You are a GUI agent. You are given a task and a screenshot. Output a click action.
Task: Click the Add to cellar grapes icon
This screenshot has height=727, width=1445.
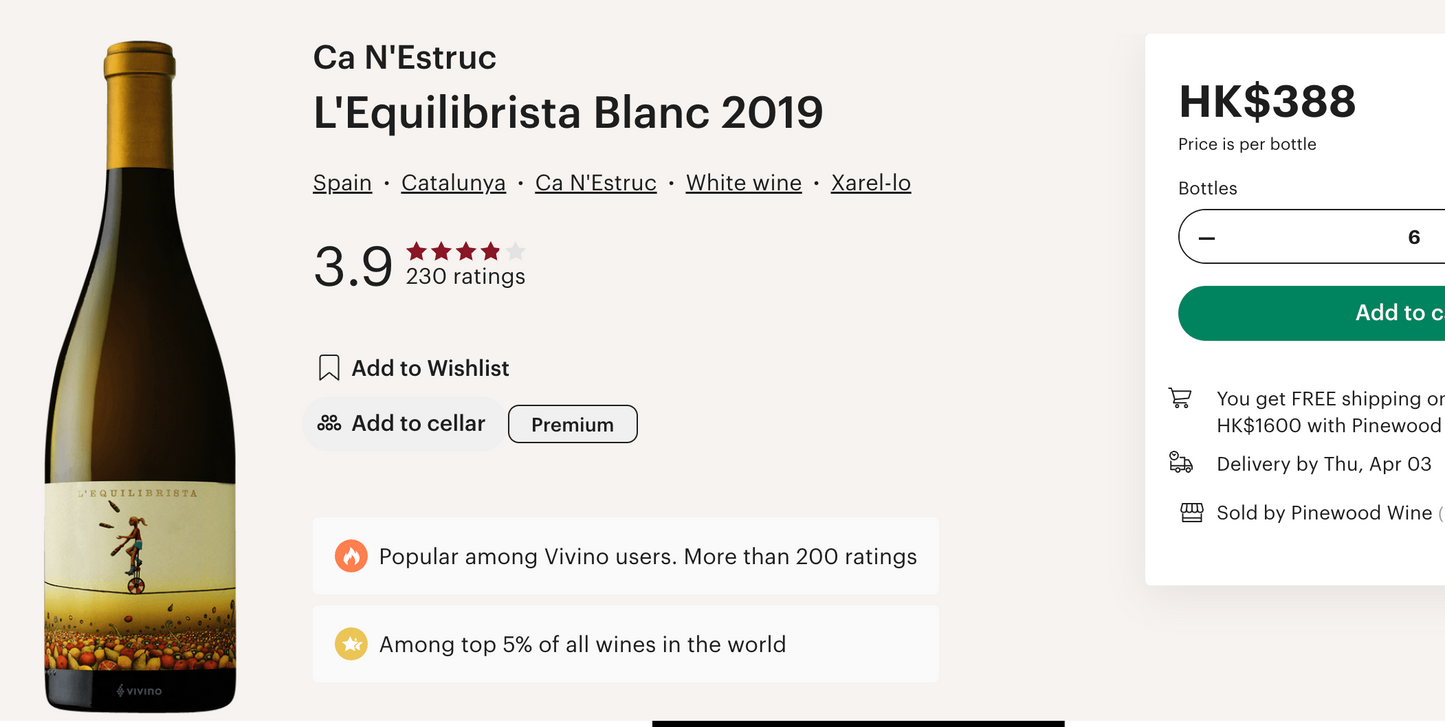[x=329, y=424]
